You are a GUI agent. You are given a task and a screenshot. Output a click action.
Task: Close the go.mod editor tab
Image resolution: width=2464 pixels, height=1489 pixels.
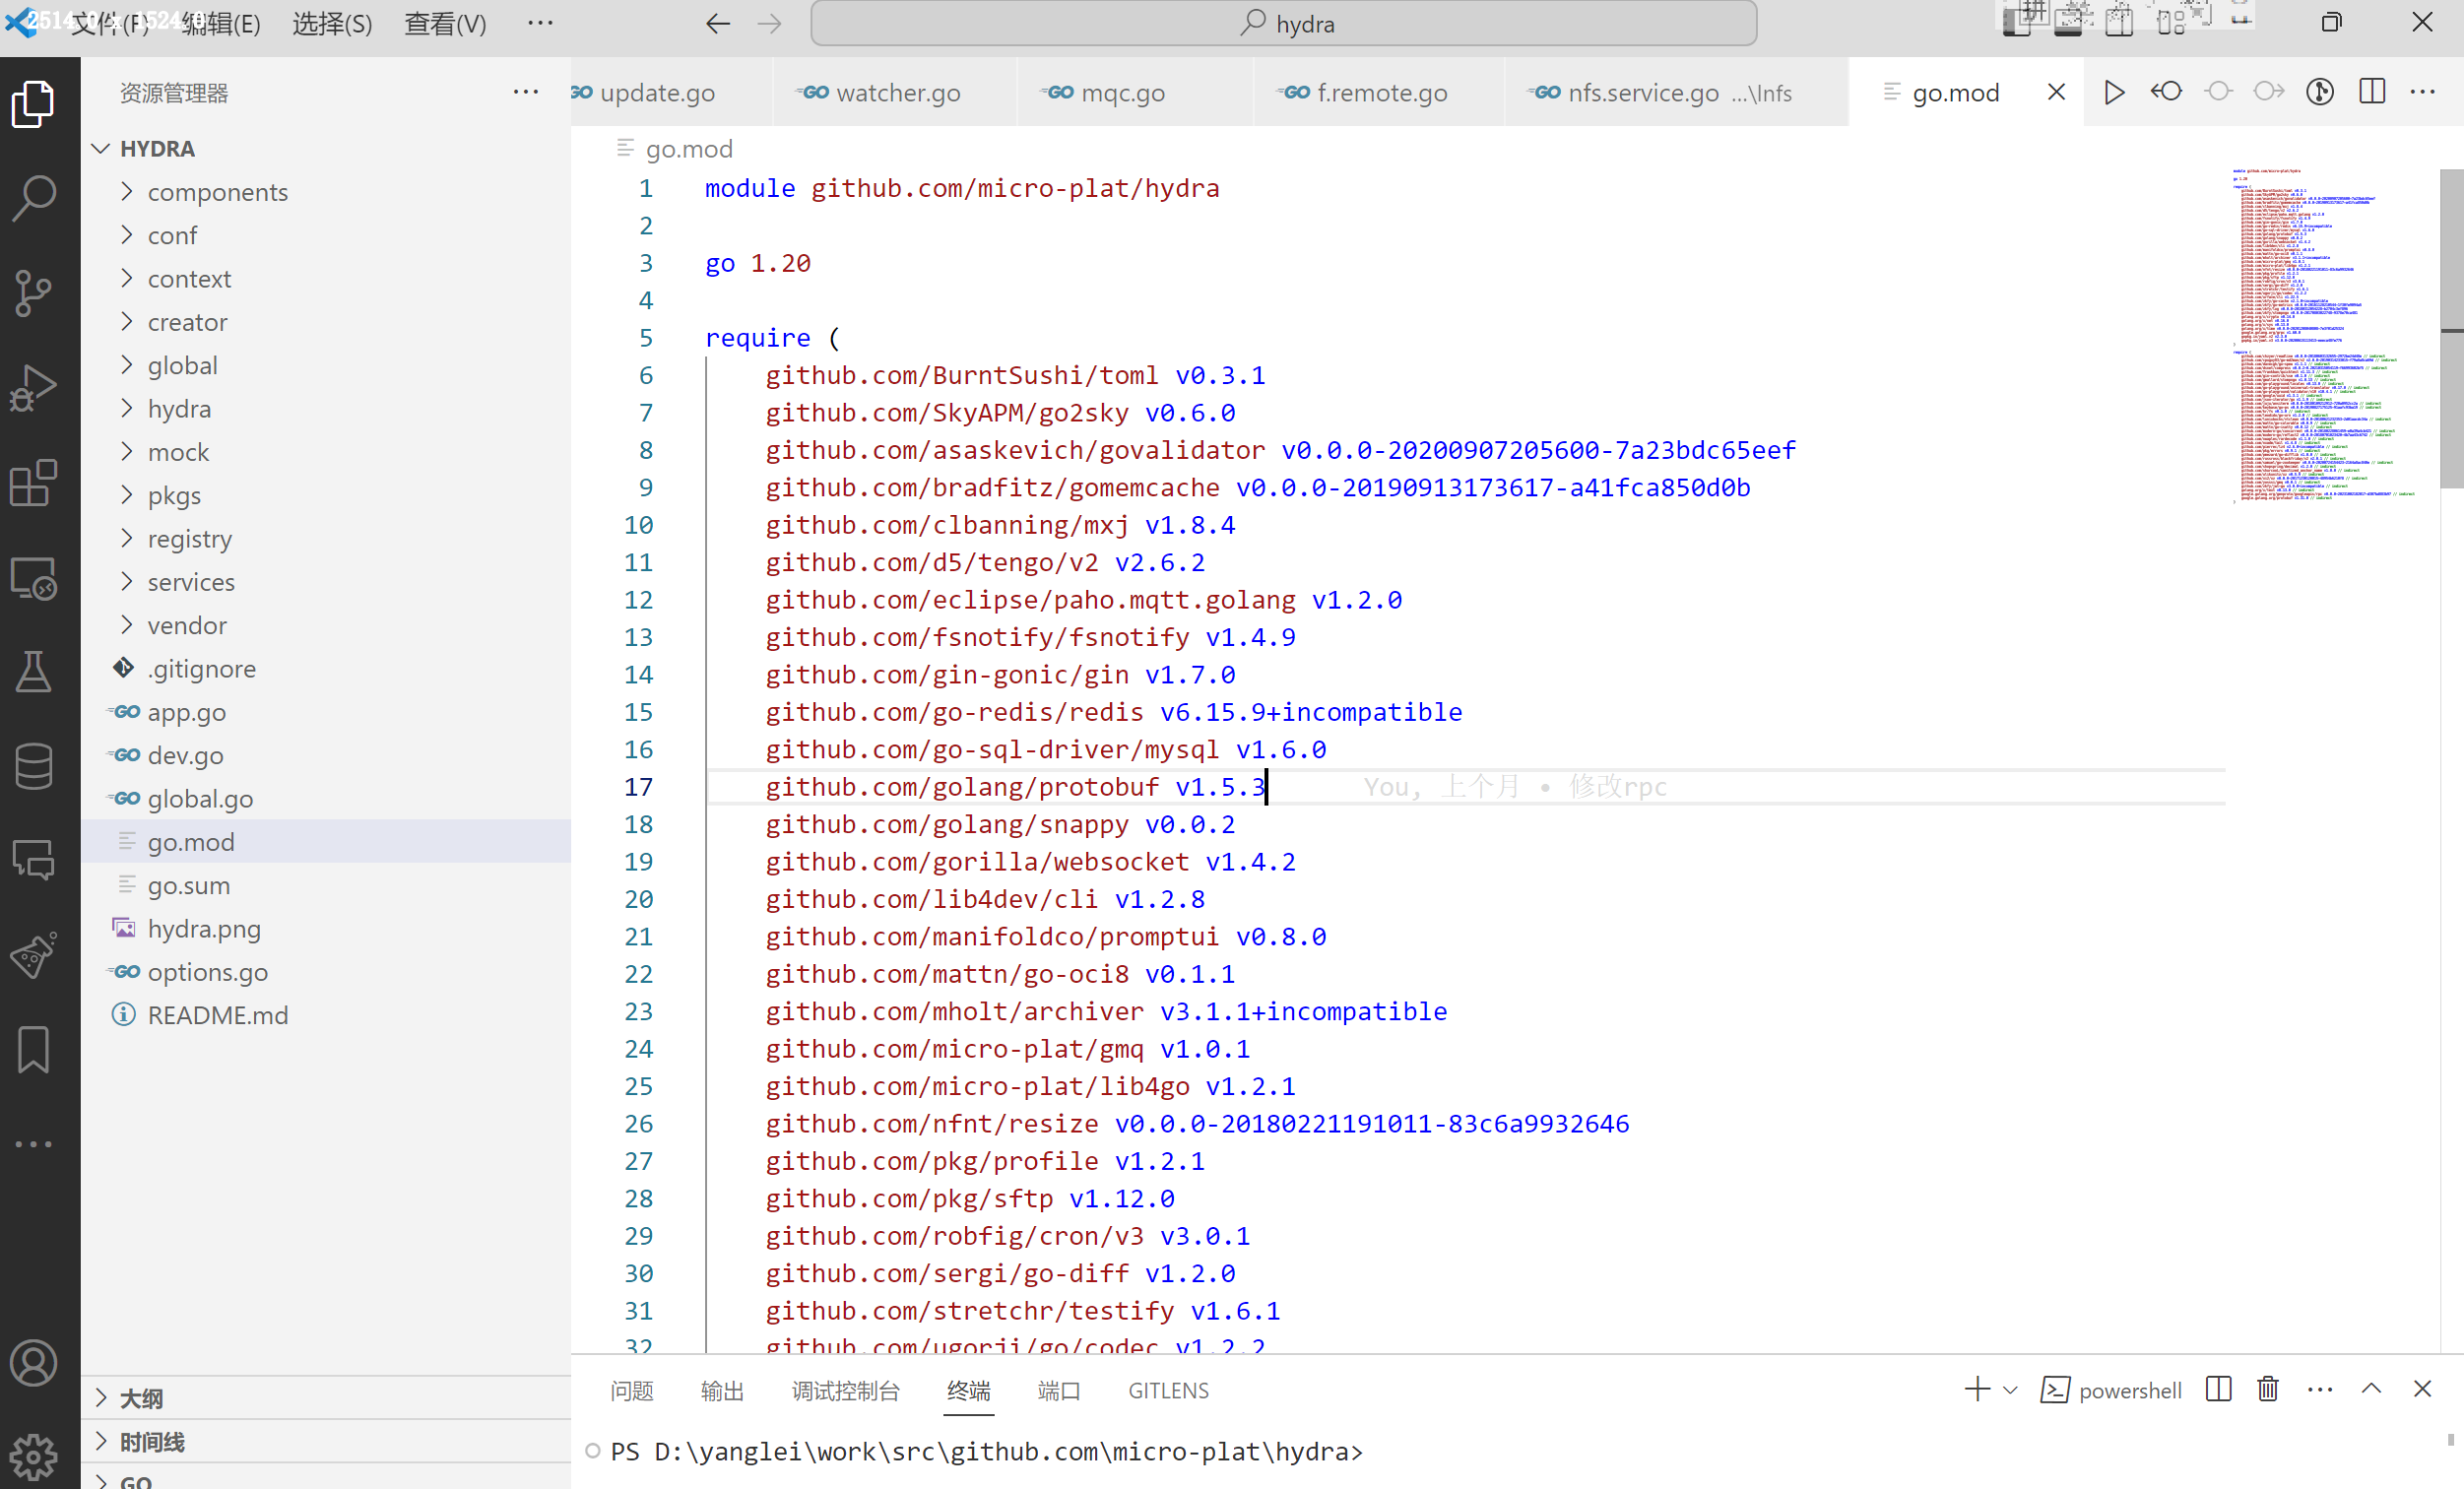(2054, 92)
